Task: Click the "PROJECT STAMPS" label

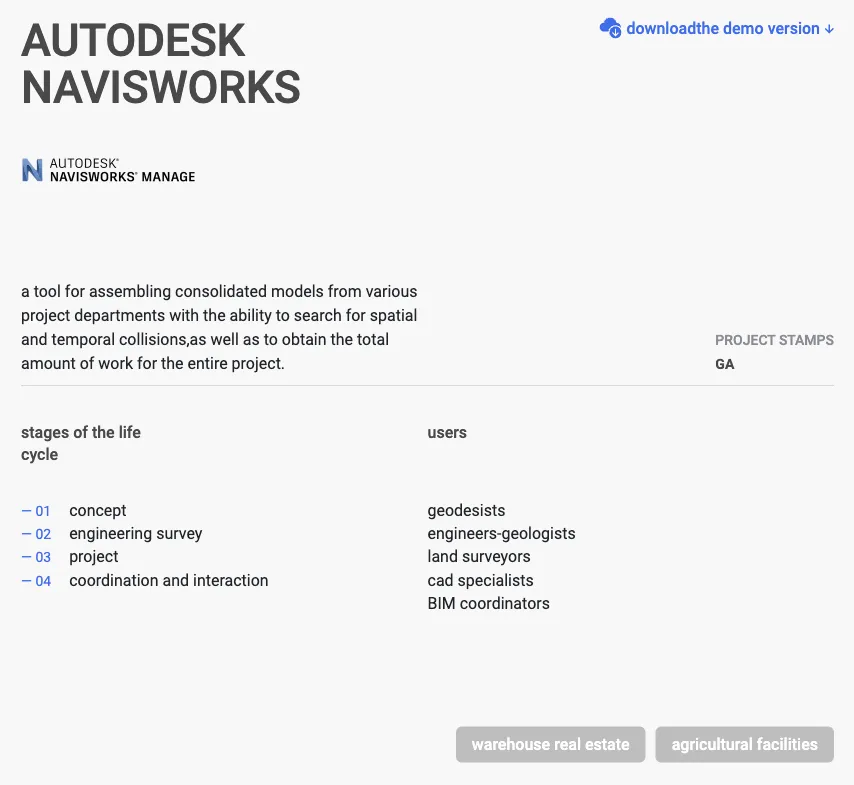Action: click(774, 340)
